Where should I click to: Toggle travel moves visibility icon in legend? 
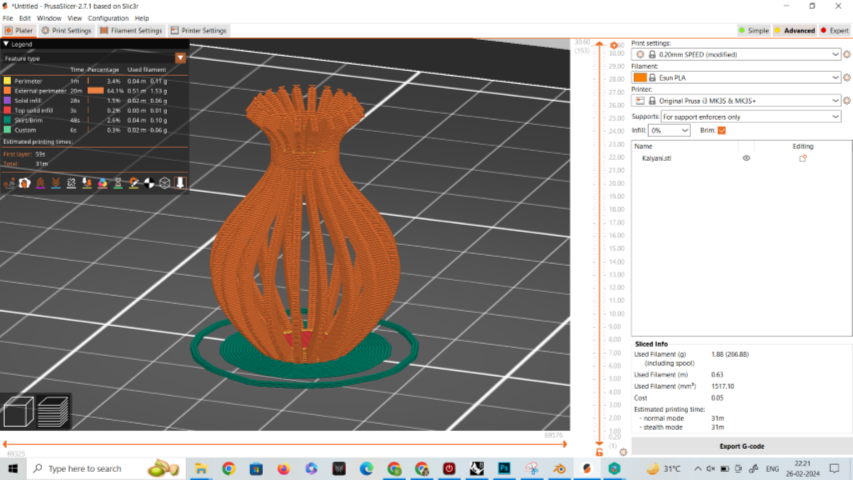(x=9, y=183)
